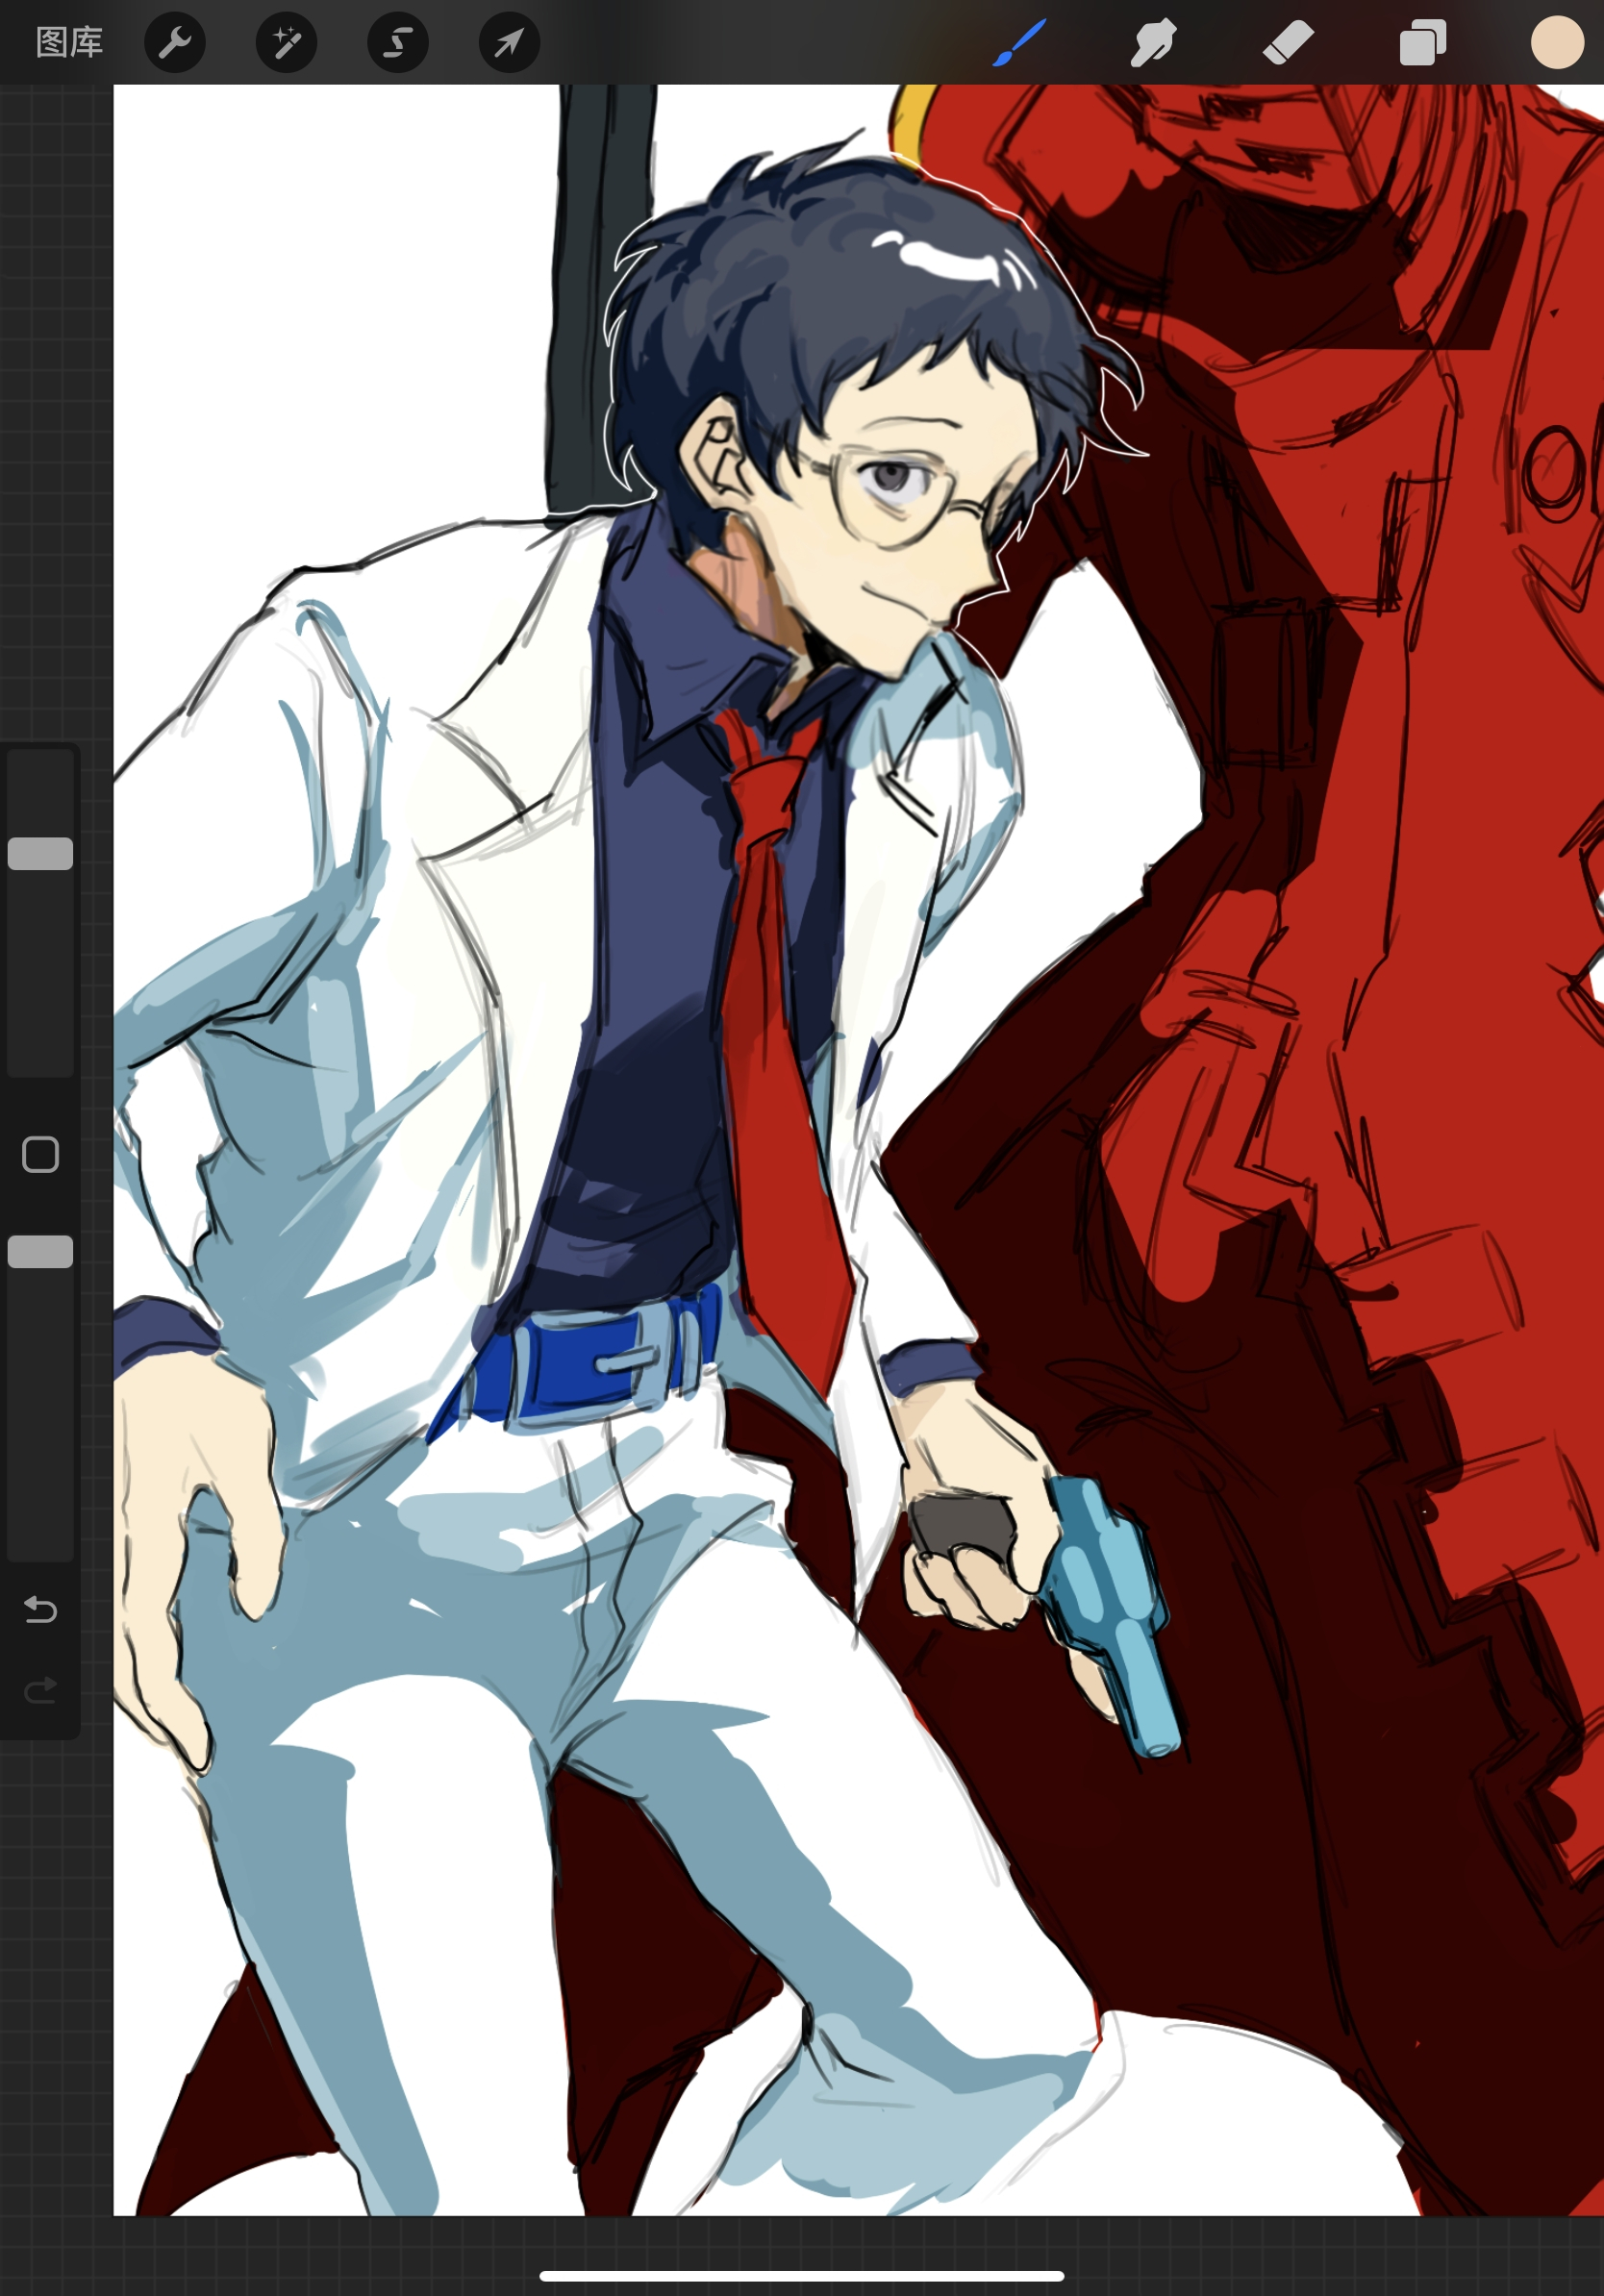Select the Brush tool
Screen dimensions: 1604x2296
[1019, 43]
